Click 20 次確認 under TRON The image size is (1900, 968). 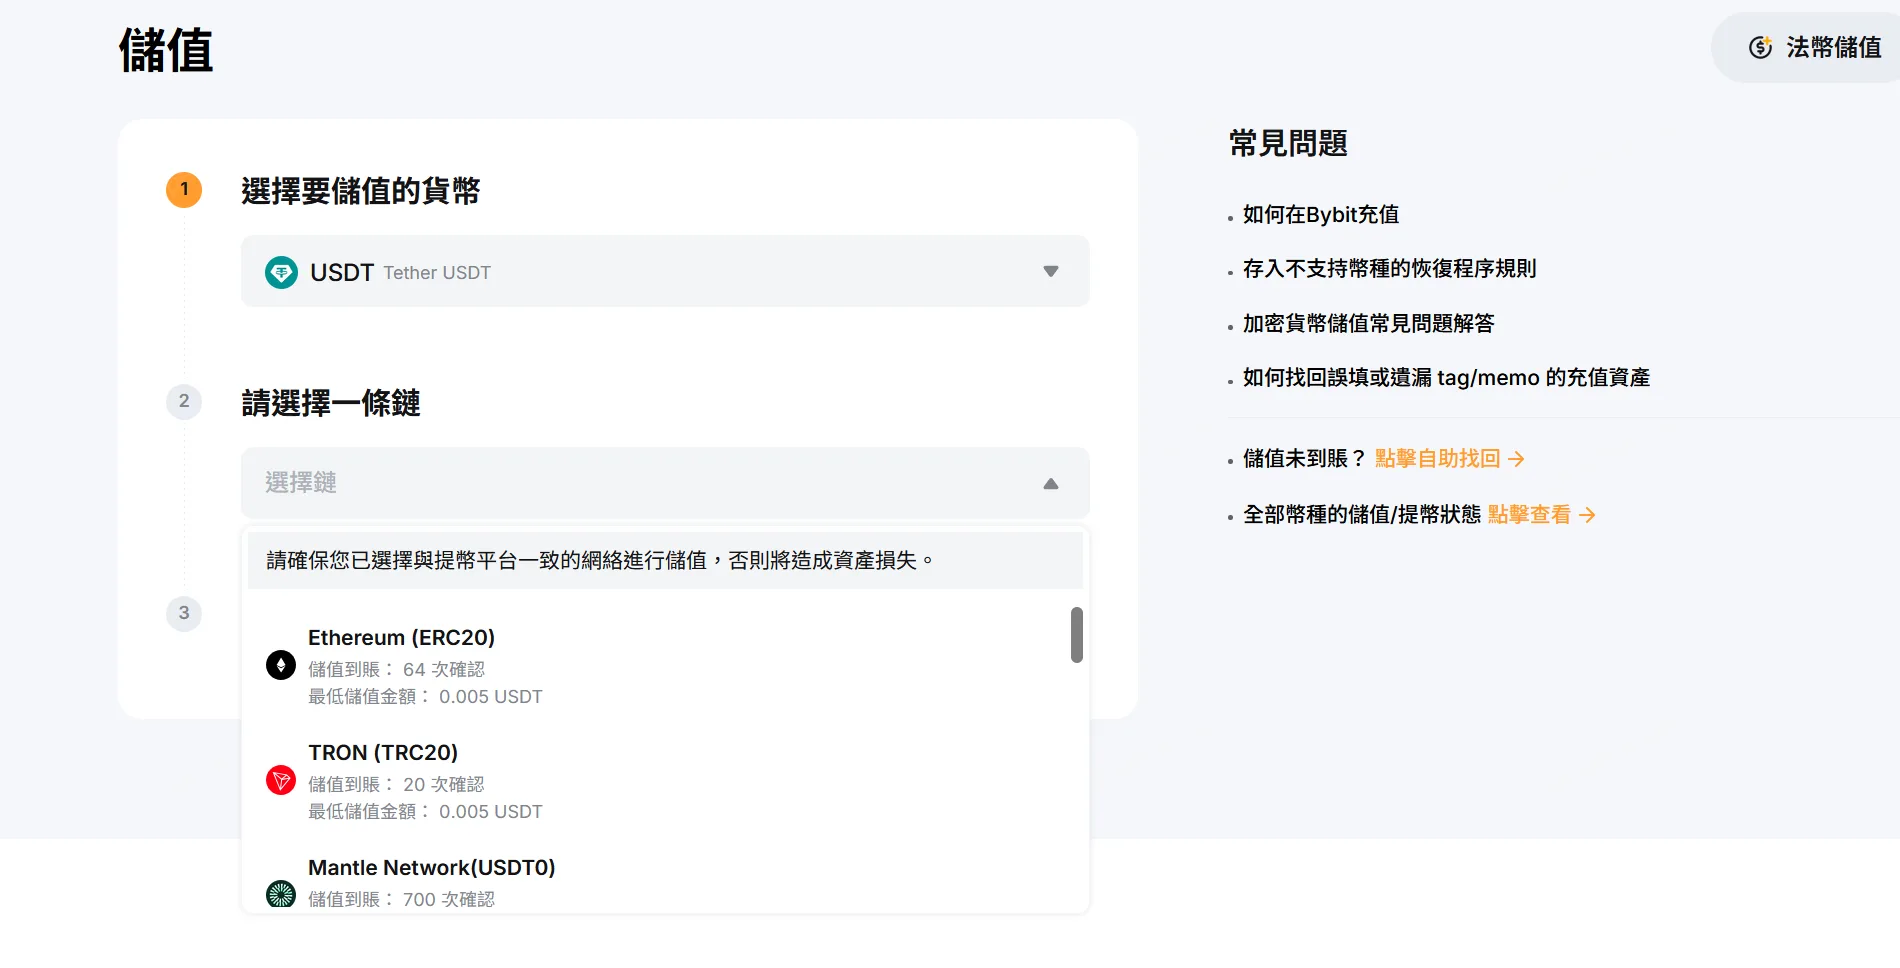pyautogui.click(x=443, y=784)
